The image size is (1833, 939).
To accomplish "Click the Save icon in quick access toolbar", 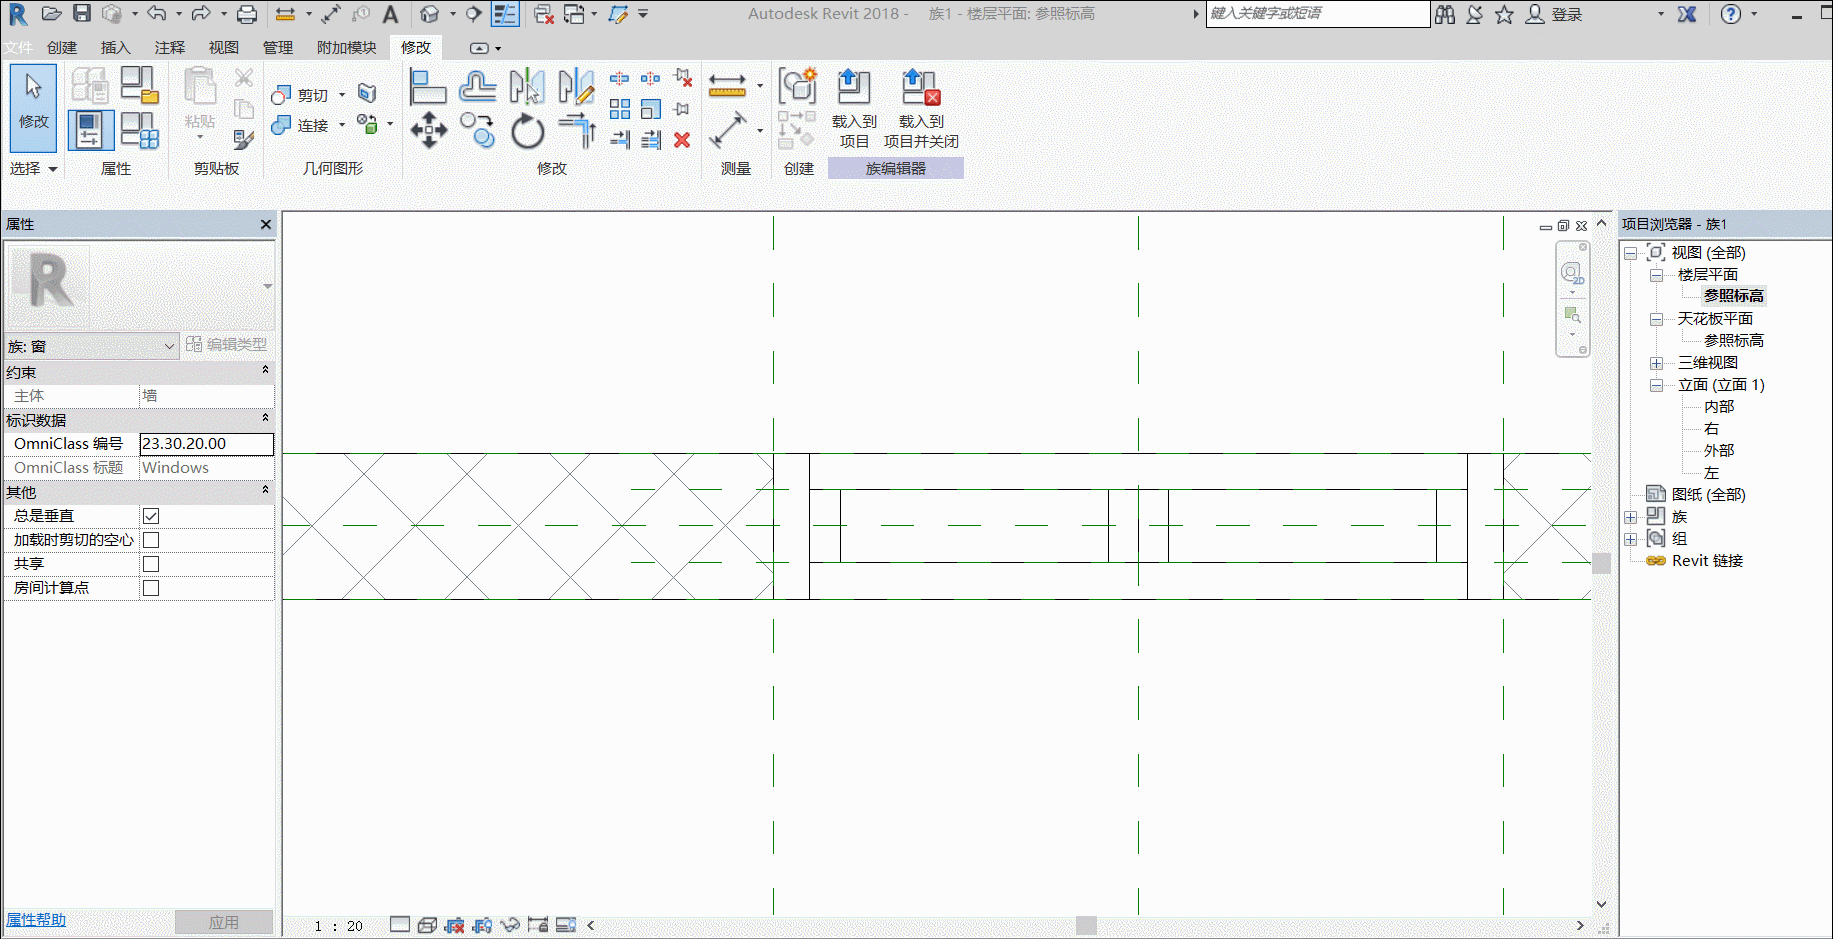I will point(82,14).
